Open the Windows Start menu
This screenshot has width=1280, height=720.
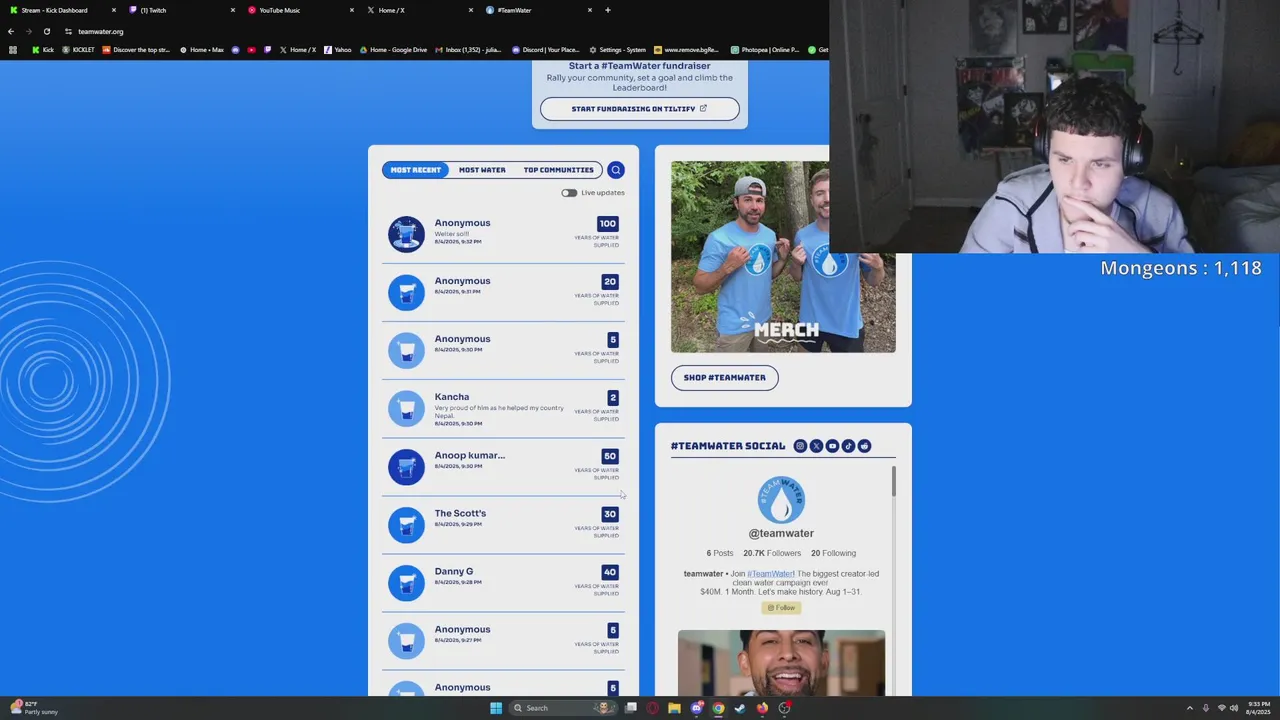pos(495,708)
